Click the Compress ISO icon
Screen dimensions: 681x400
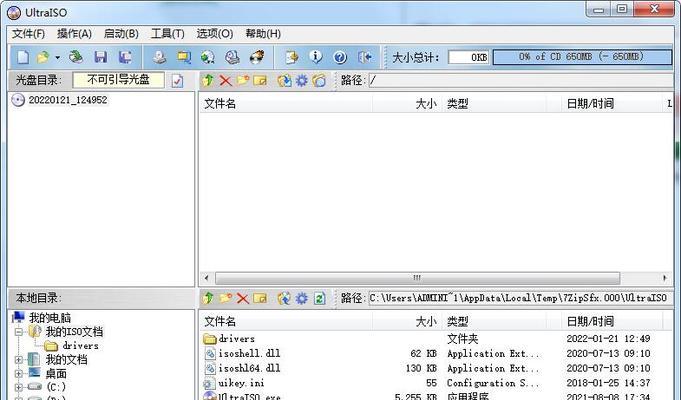(208, 57)
